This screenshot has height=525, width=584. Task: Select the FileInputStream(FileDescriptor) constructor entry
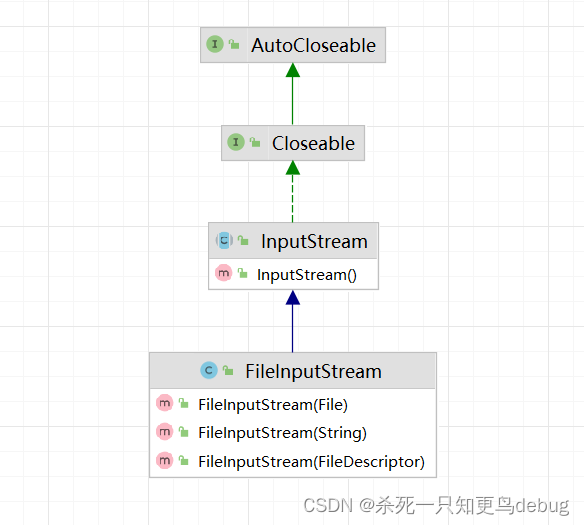click(293, 462)
